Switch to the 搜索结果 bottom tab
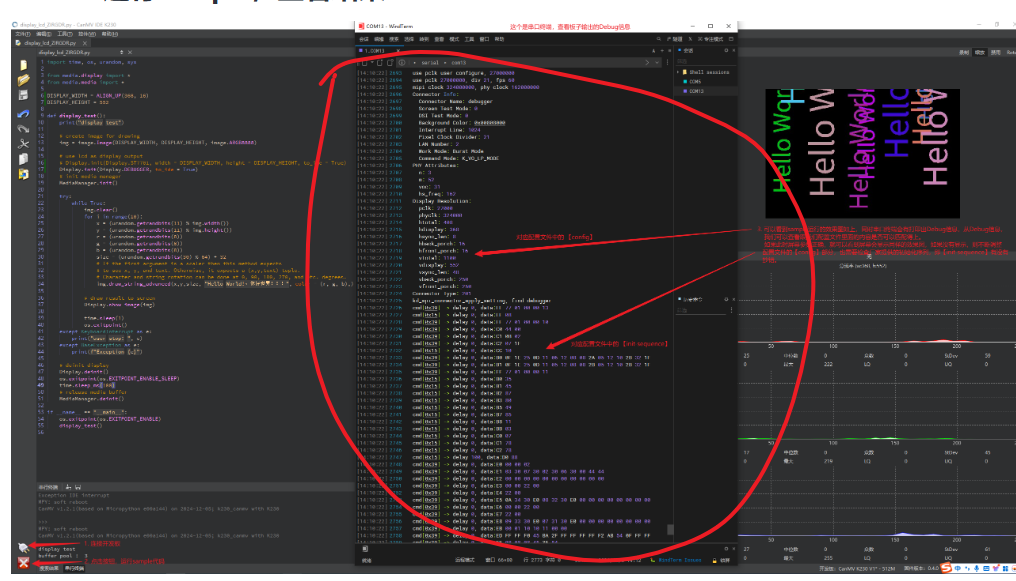 (x=49, y=569)
